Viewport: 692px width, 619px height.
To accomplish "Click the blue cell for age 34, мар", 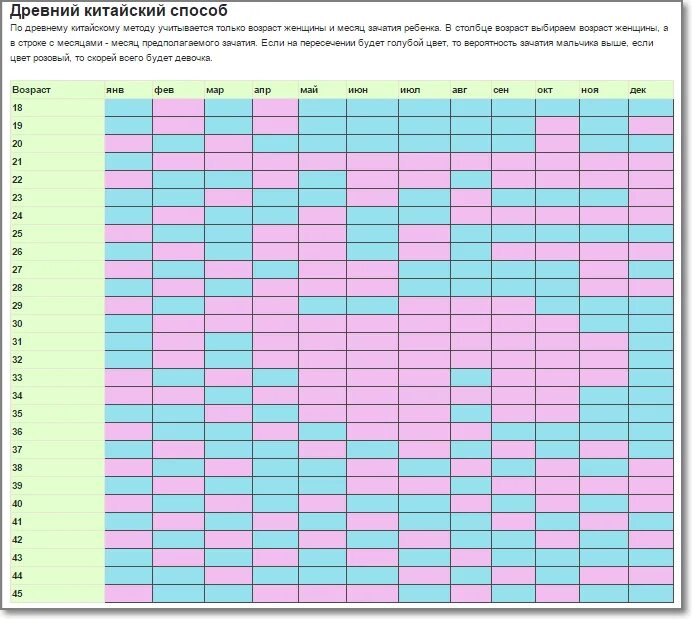I will 228,396.
